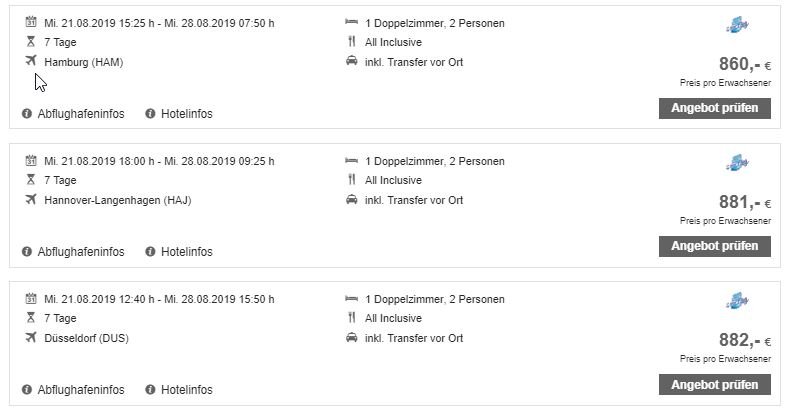The width and height of the screenshot is (788, 412).
Task: Open Hotelinfos for the Hamburg offer
Action: (x=186, y=114)
